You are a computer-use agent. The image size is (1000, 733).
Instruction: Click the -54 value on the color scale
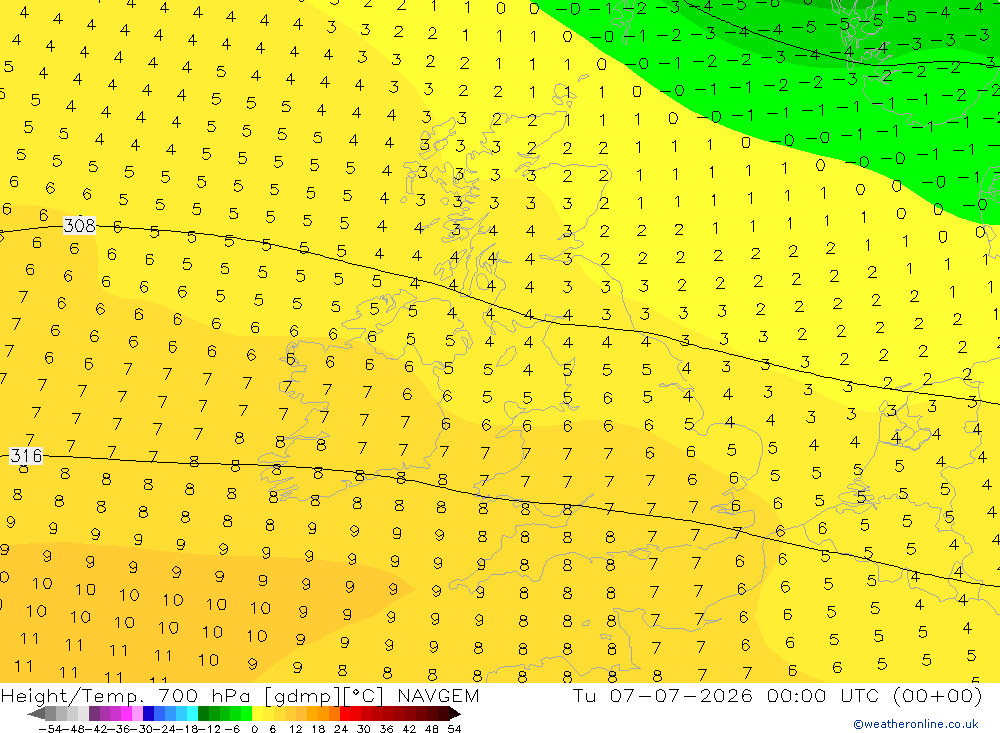[x=50, y=729]
